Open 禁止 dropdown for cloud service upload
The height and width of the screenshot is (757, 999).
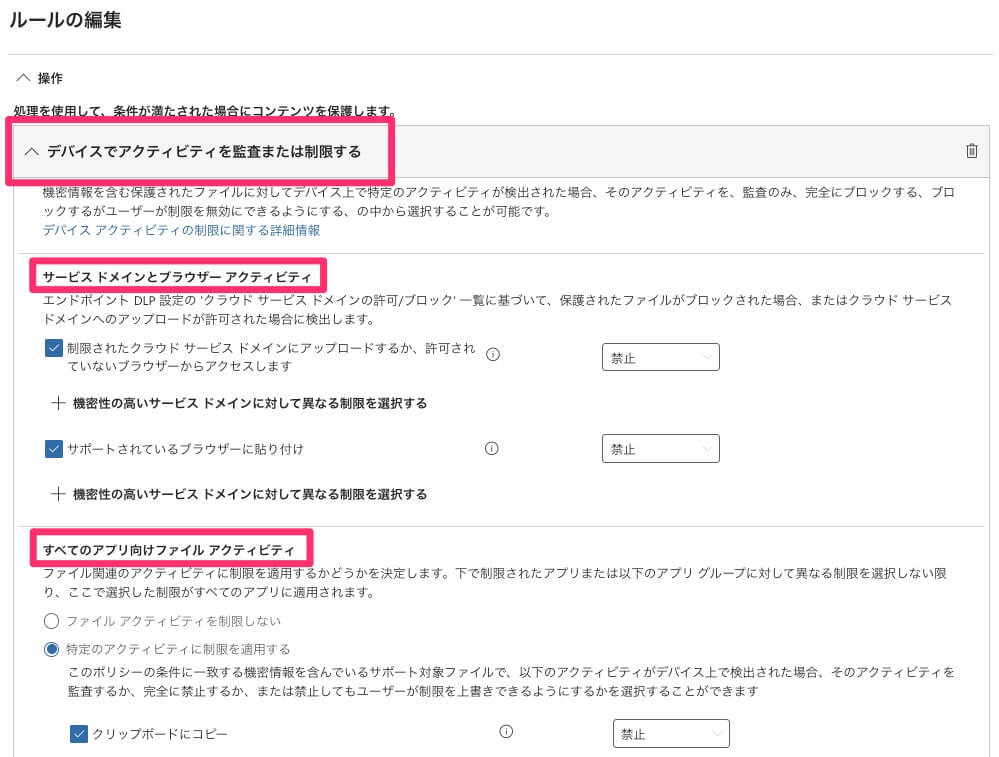click(x=661, y=357)
